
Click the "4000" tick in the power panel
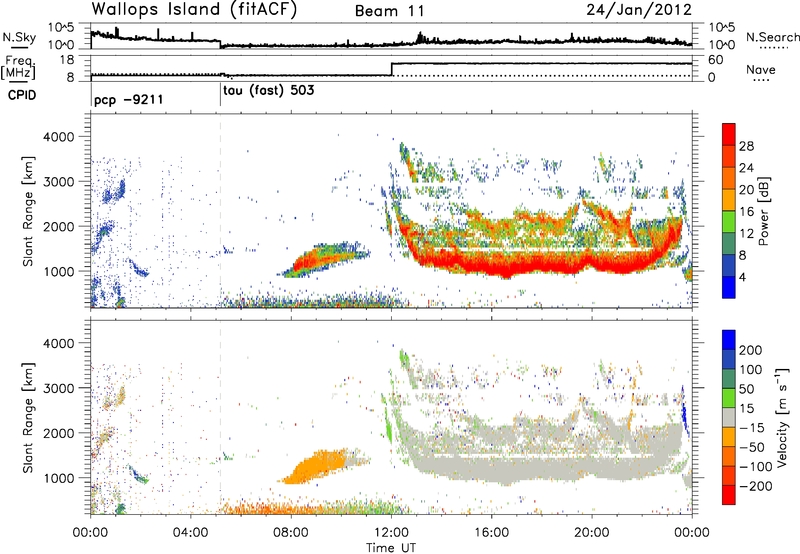[x=59, y=137]
